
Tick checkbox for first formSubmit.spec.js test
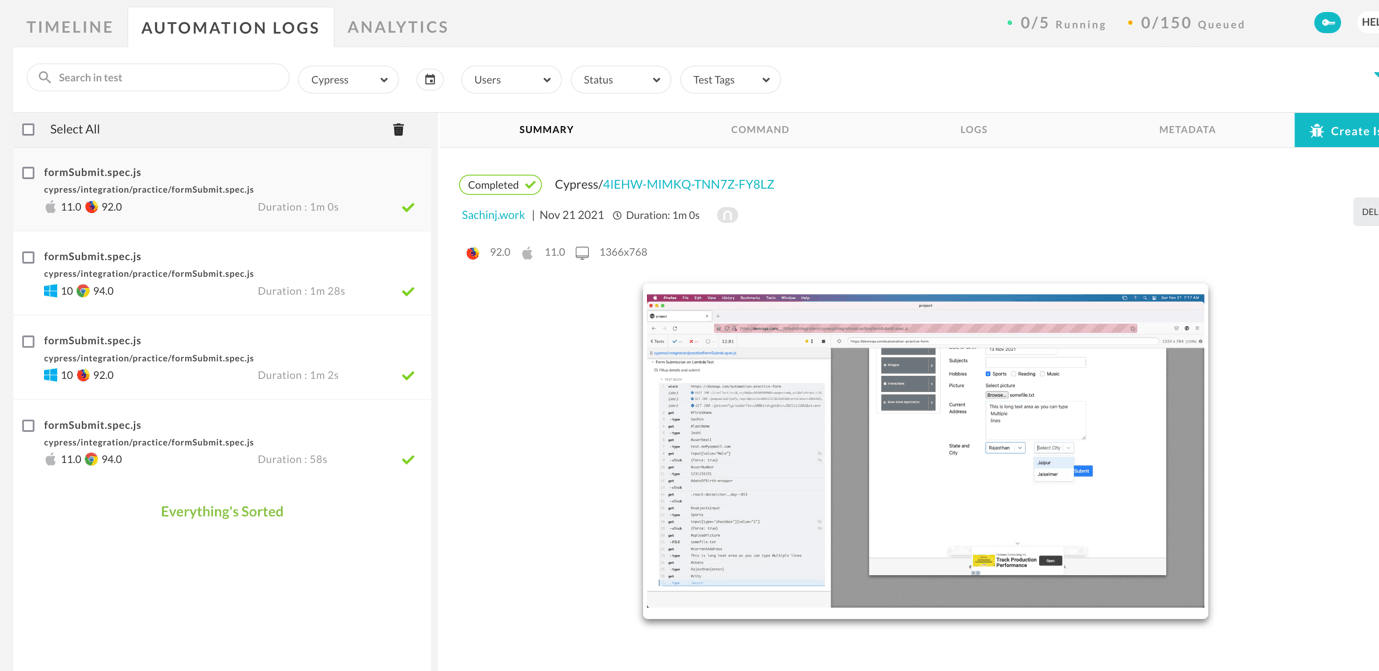click(x=29, y=173)
